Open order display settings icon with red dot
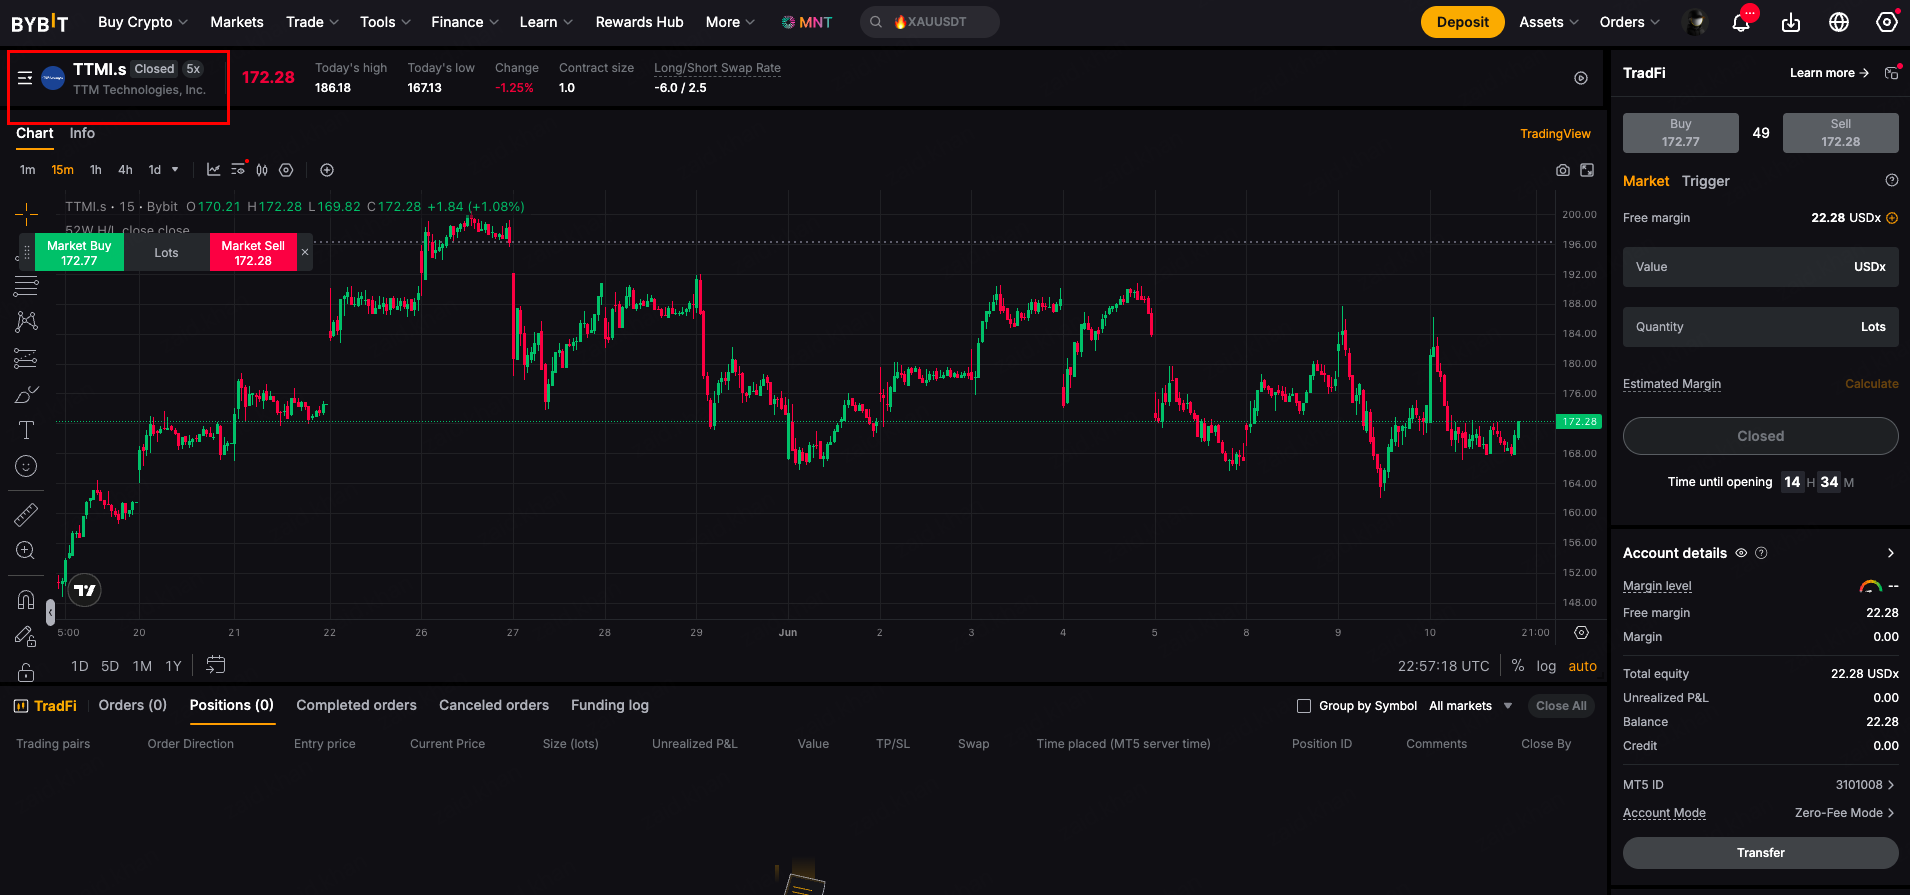Image resolution: width=1910 pixels, height=895 pixels. click(x=238, y=169)
